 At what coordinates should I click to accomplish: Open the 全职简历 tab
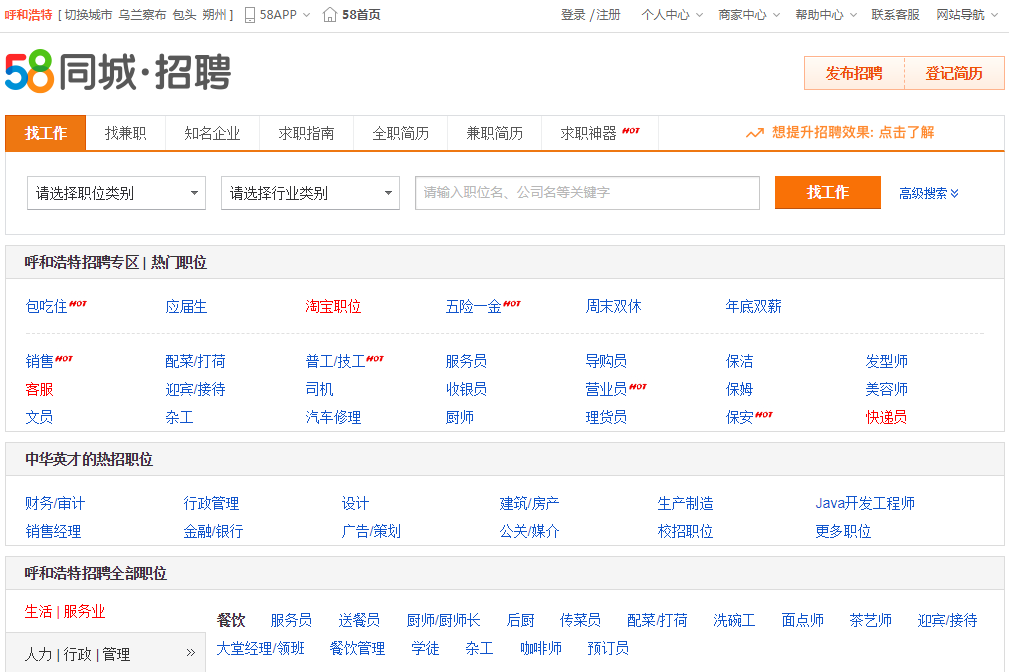pyautogui.click(x=400, y=133)
